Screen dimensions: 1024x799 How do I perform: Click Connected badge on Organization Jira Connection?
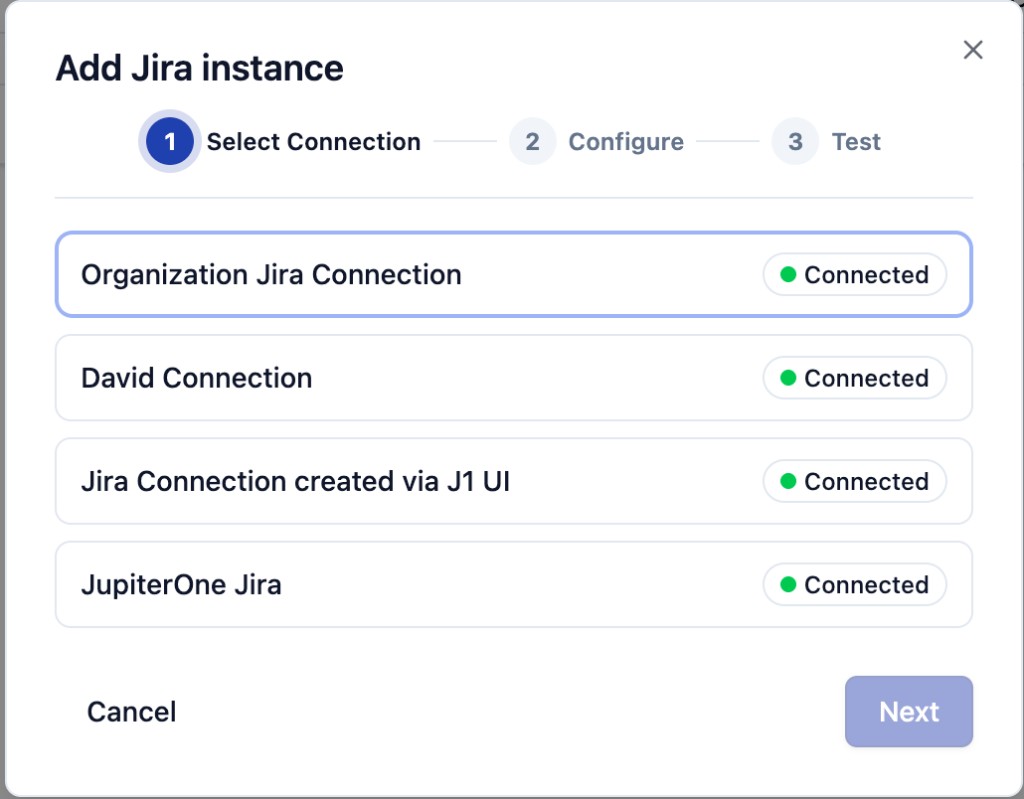click(854, 274)
